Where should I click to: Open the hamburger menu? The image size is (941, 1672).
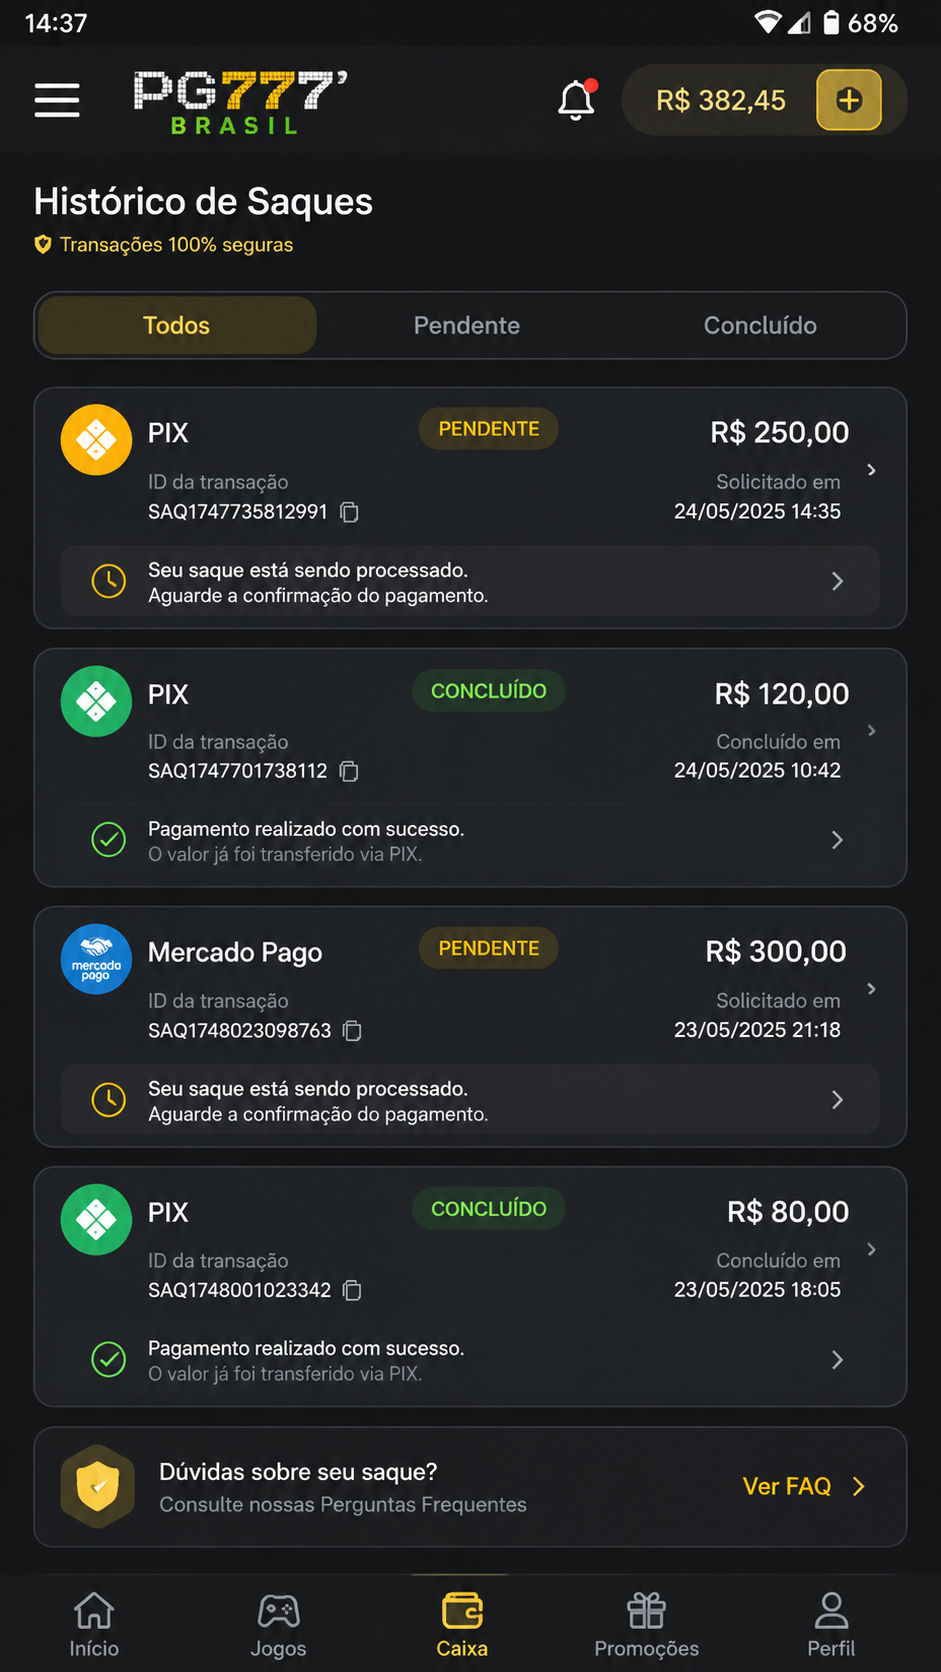coord(57,100)
